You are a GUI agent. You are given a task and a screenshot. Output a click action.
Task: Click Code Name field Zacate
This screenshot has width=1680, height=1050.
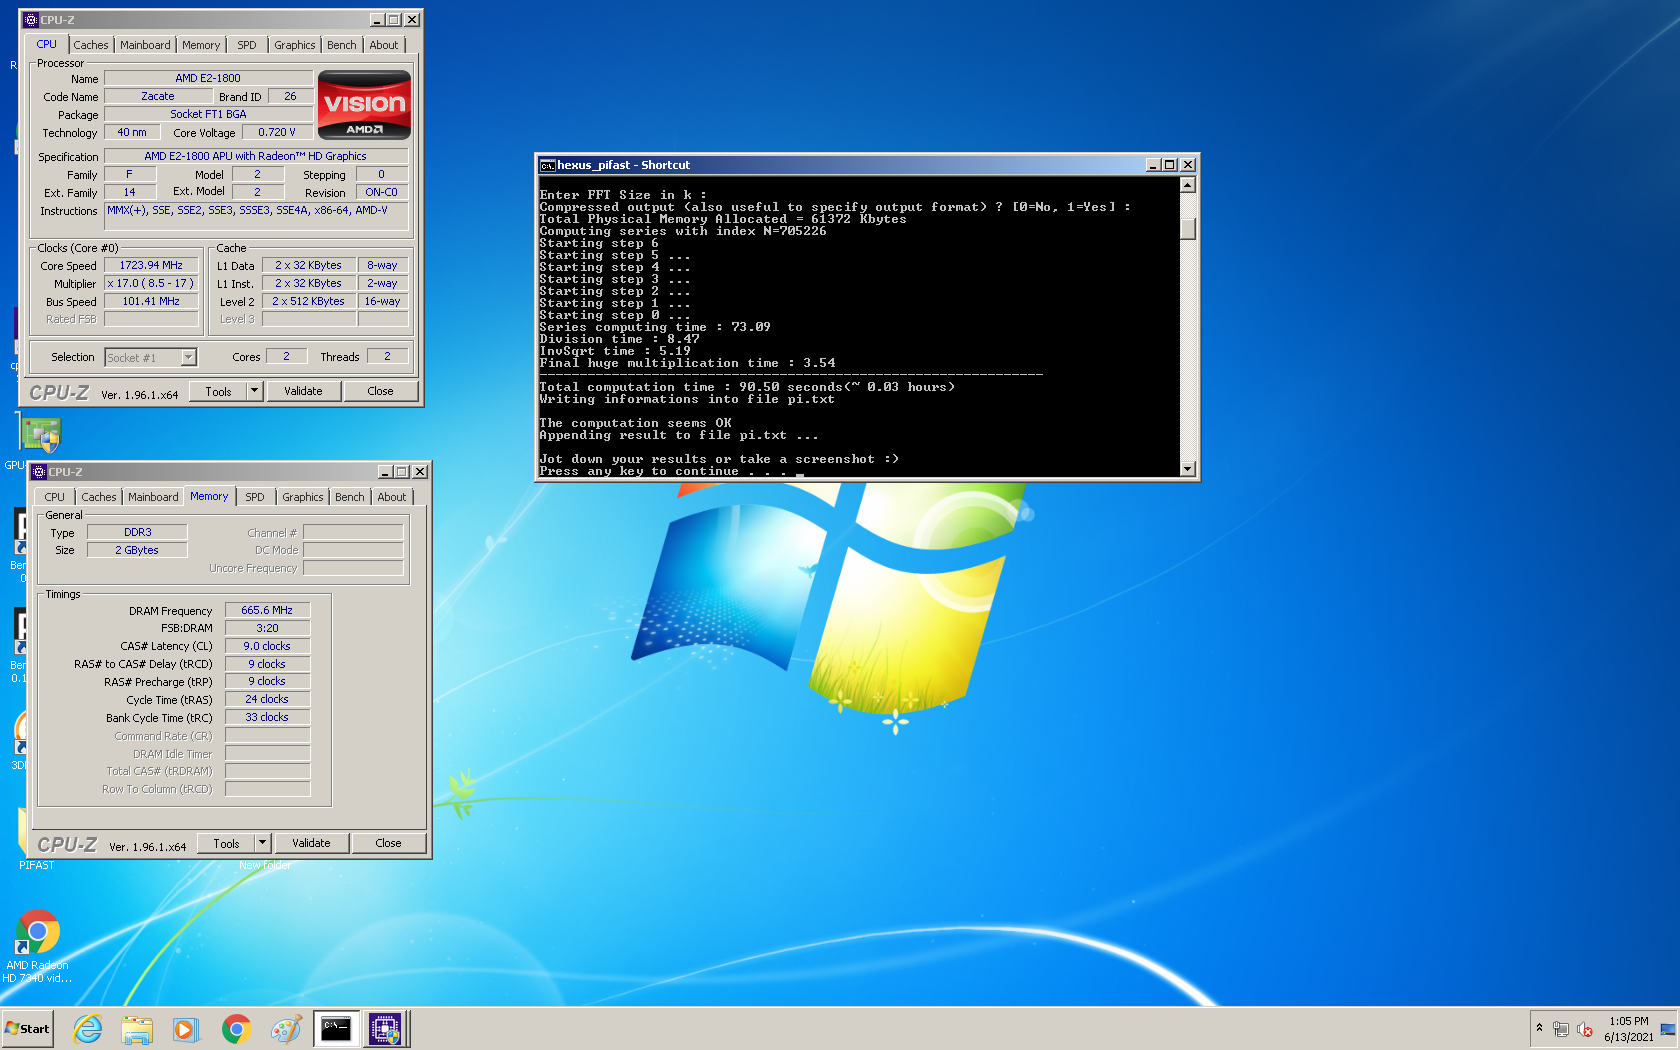coord(158,97)
